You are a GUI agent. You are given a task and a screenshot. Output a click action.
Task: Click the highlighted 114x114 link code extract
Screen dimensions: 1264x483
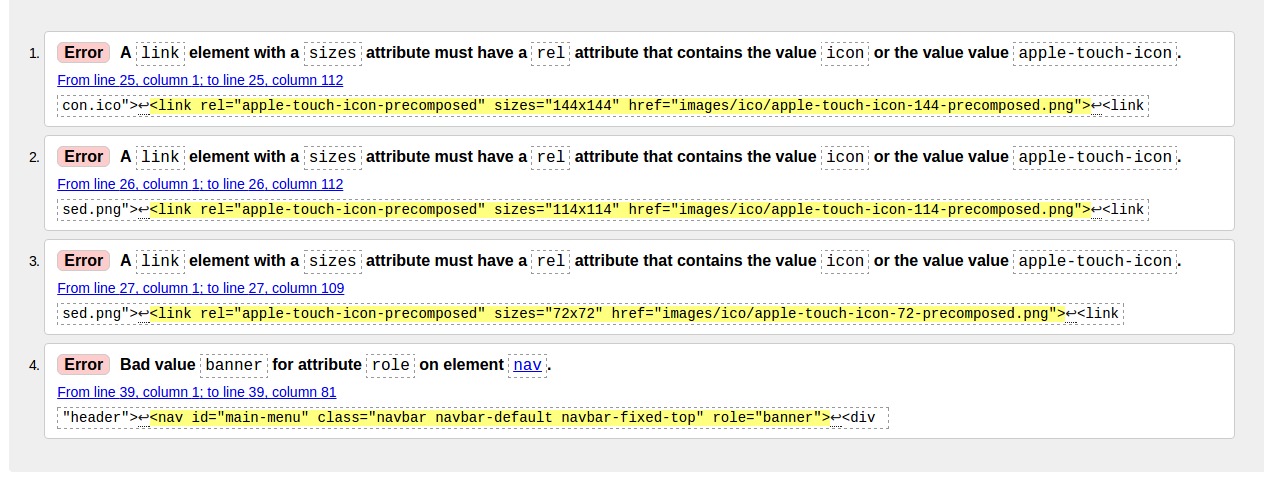pos(620,210)
